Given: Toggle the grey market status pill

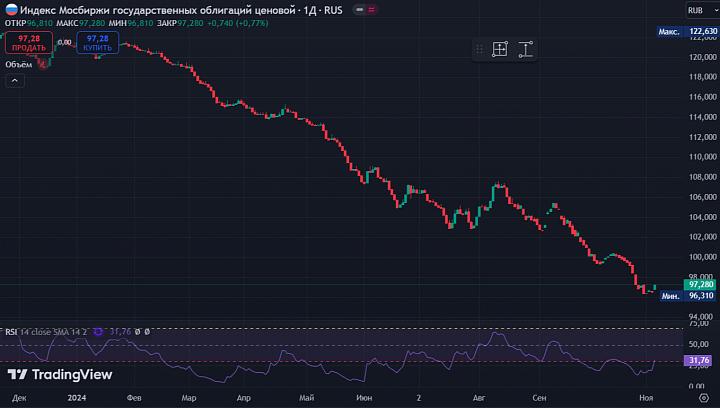Looking at the screenshot, I should click(x=359, y=10).
